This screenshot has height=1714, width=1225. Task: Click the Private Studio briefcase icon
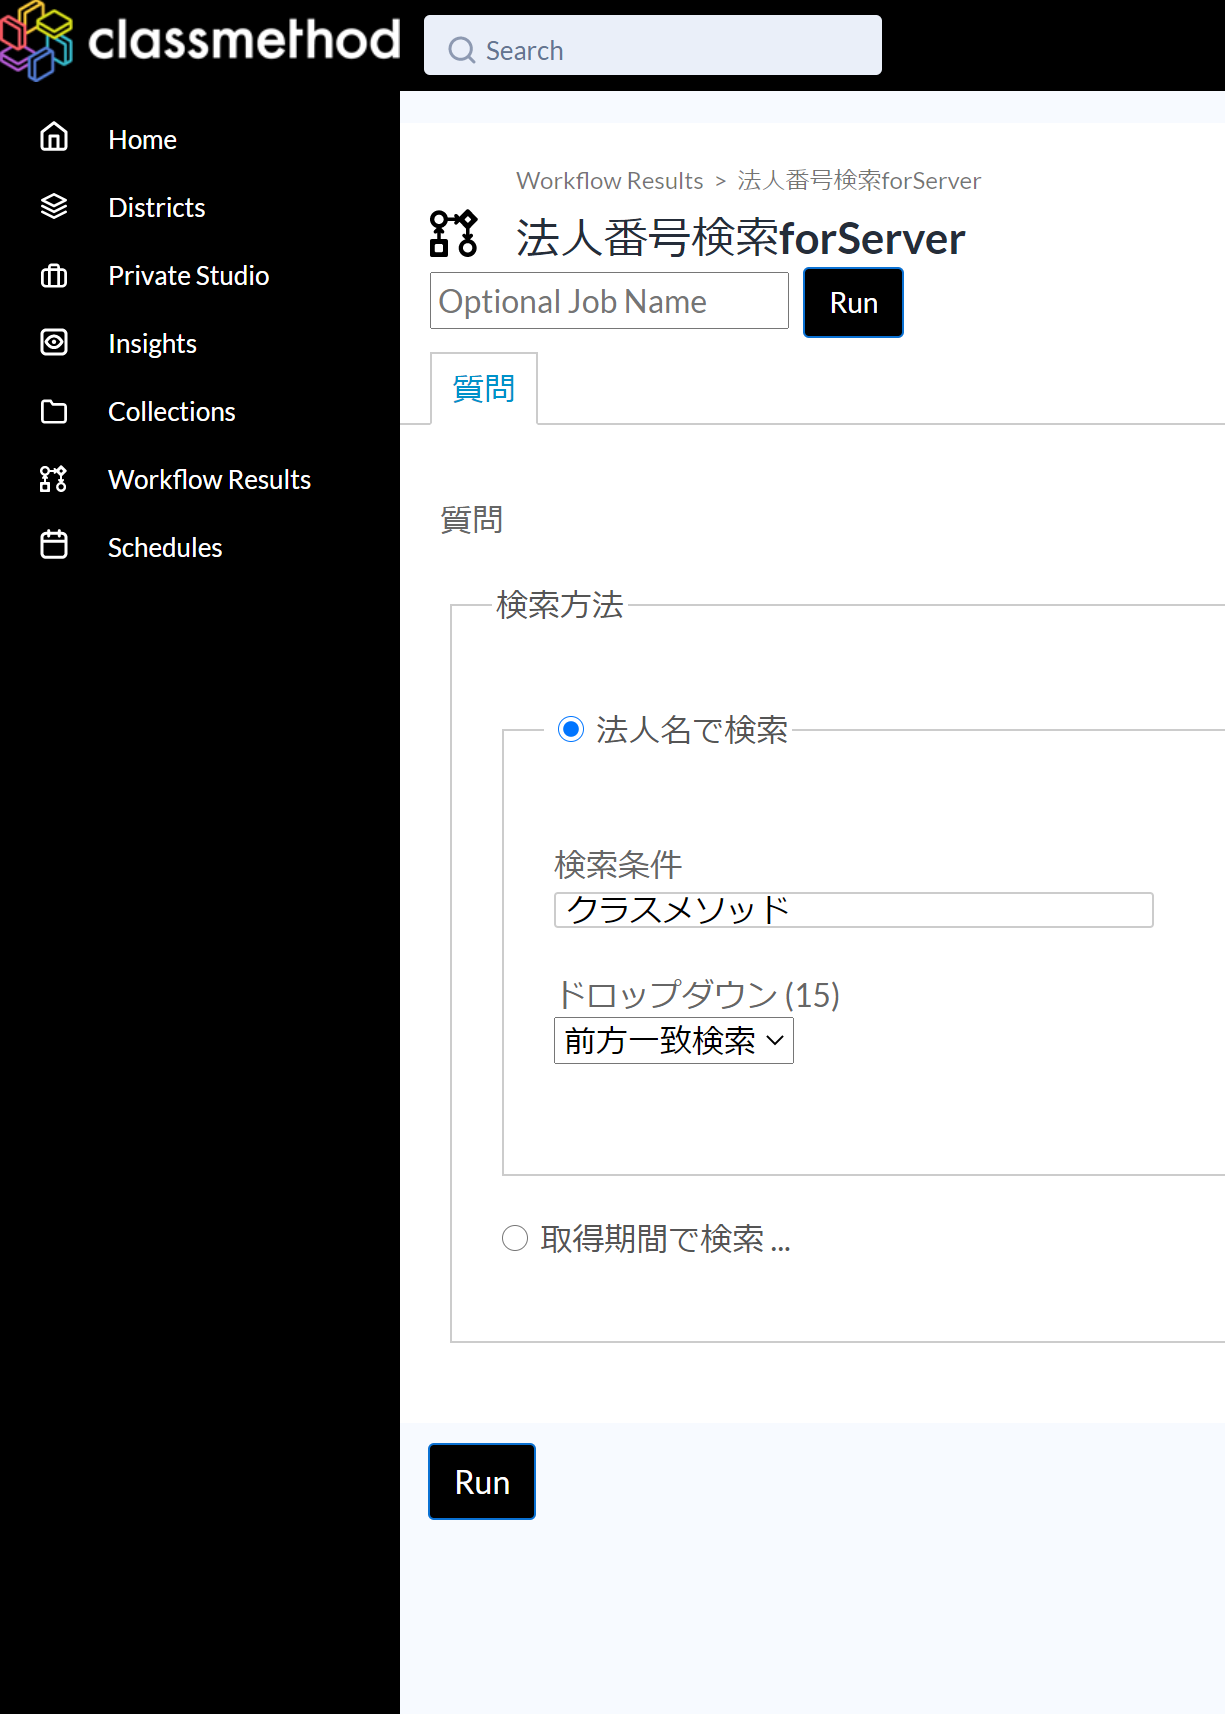click(54, 275)
